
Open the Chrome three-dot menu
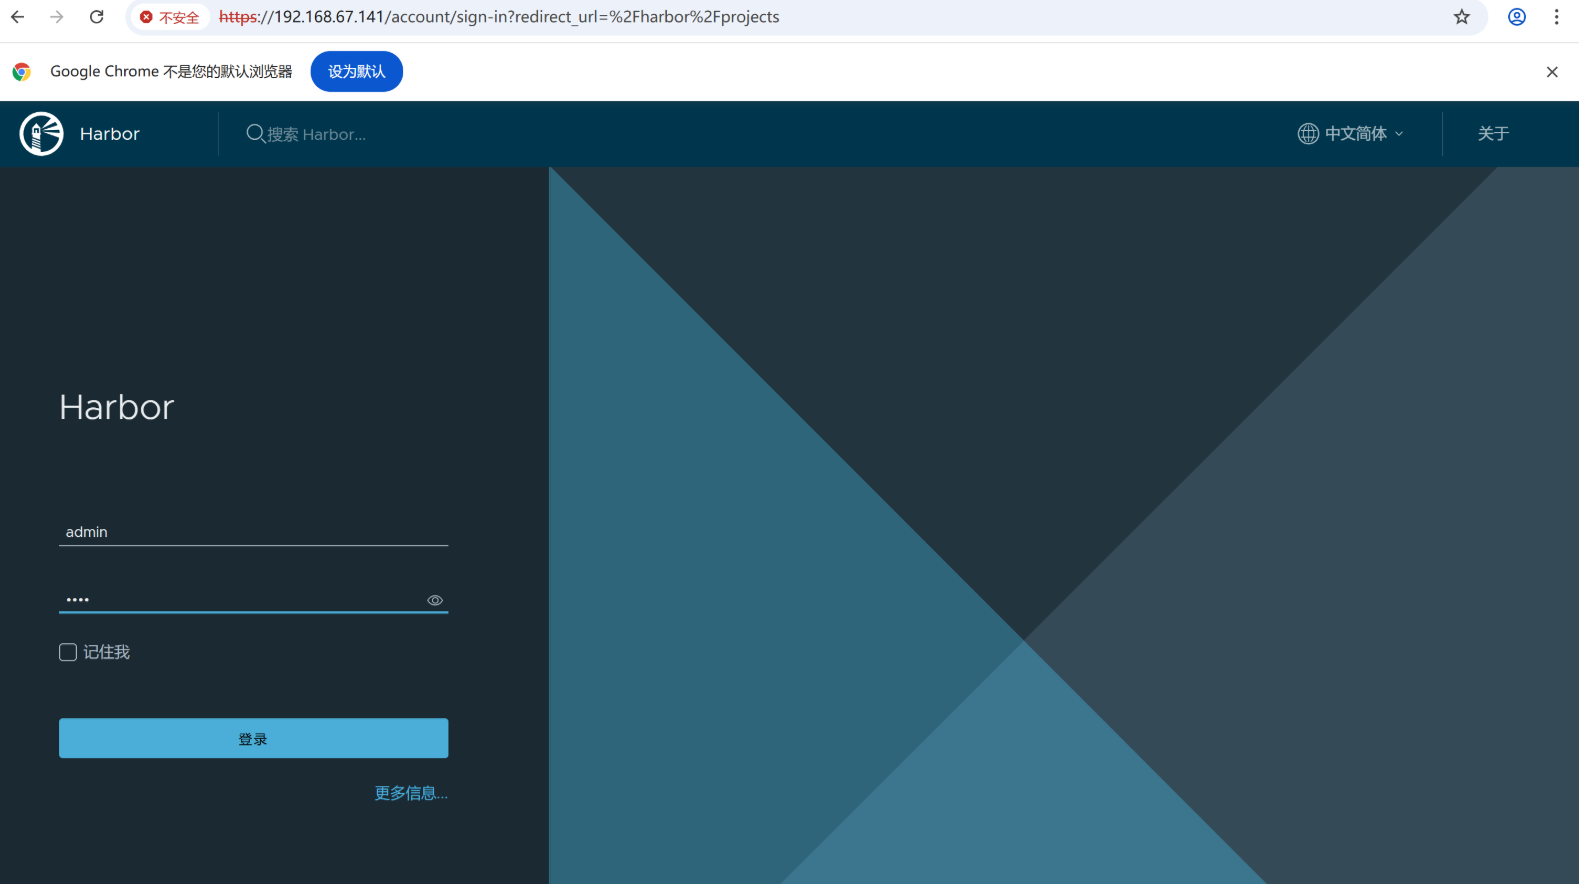pos(1556,17)
